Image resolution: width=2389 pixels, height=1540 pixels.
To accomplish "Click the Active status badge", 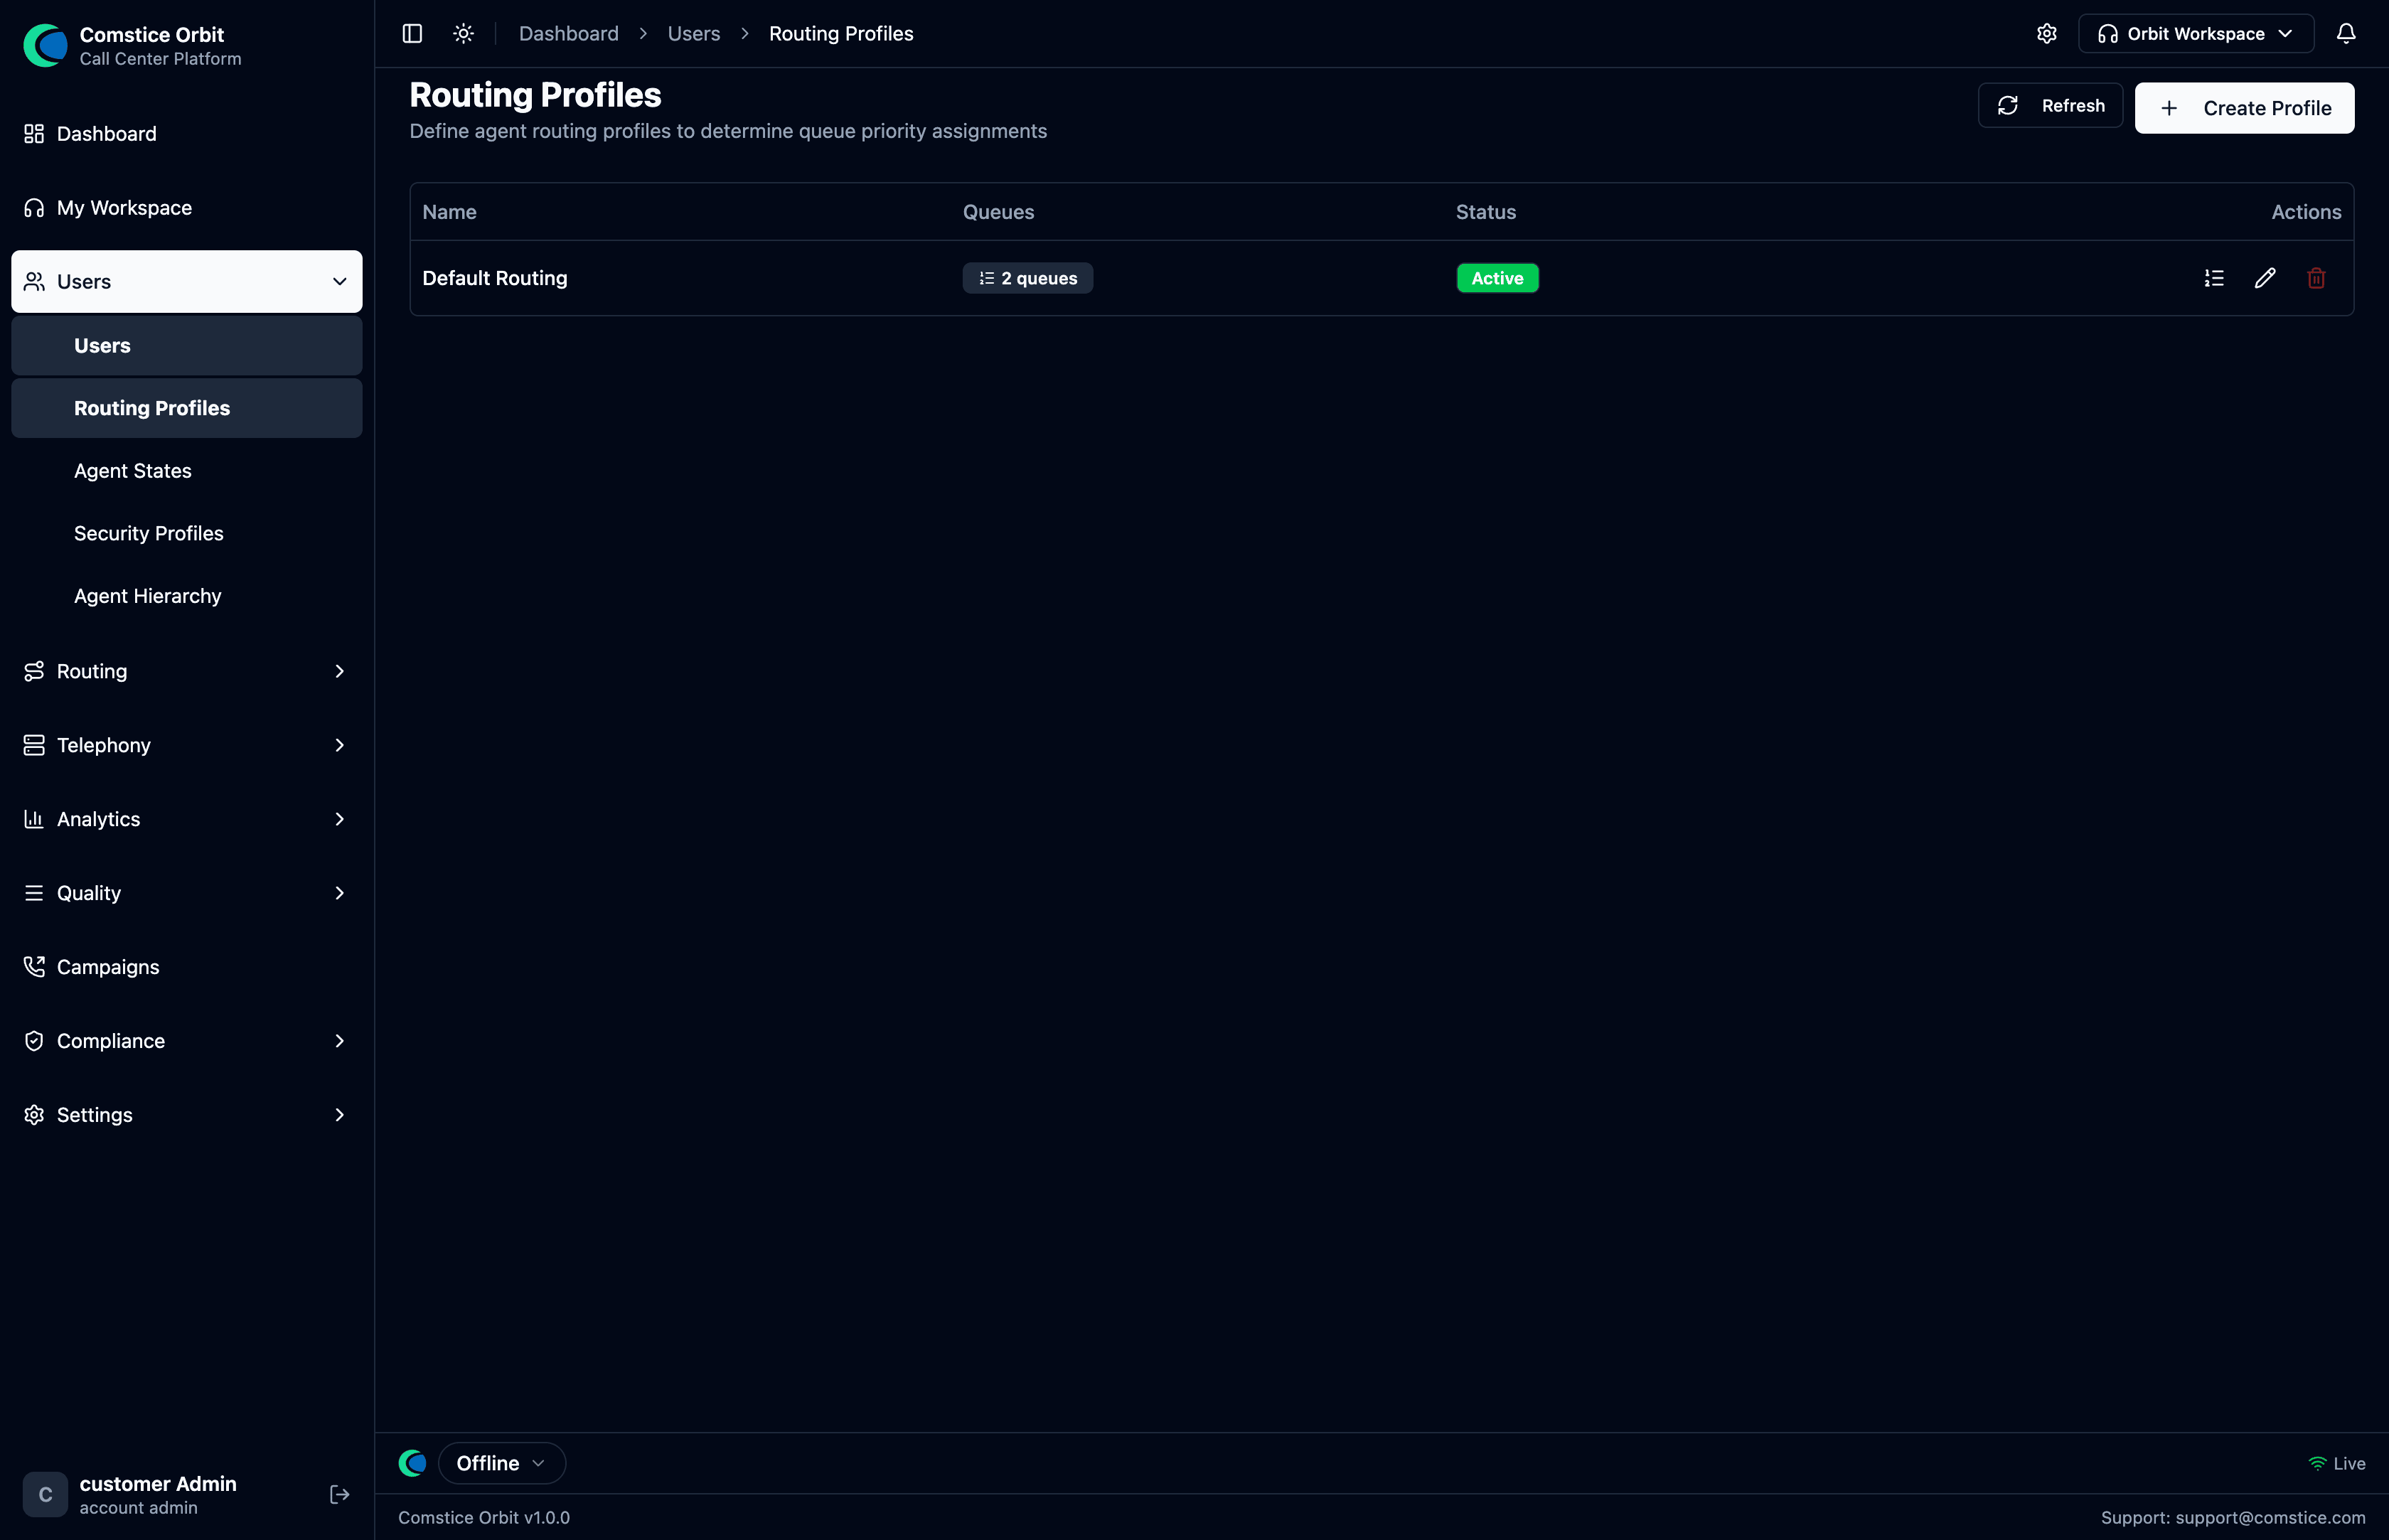I will pyautogui.click(x=1497, y=278).
